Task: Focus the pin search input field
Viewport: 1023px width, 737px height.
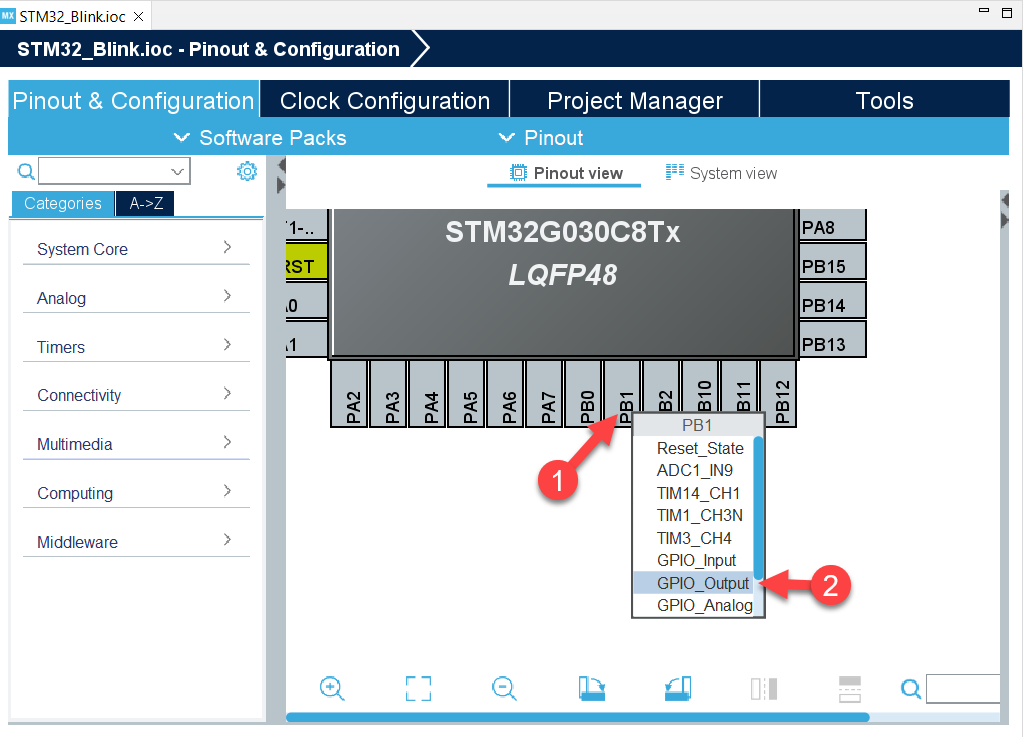Action: [x=963, y=688]
